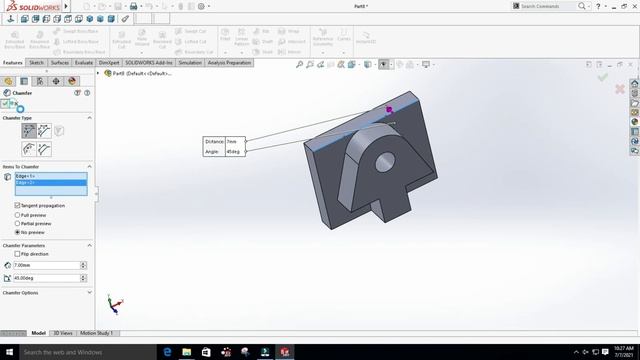Select the Full preview radio button
The image size is (640, 360).
click(x=17, y=215)
